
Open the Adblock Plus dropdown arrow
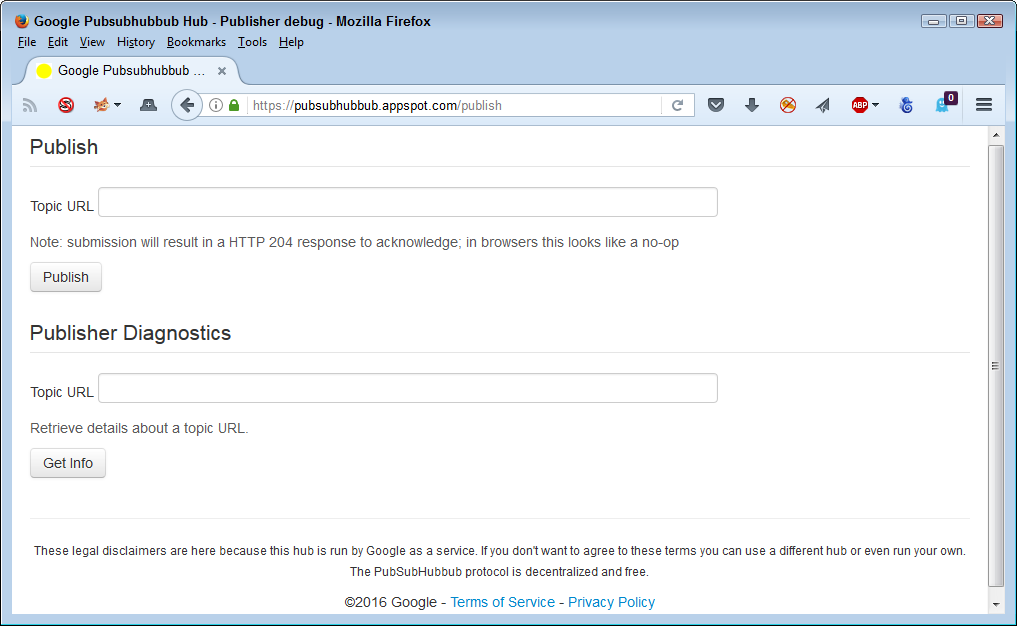click(875, 105)
